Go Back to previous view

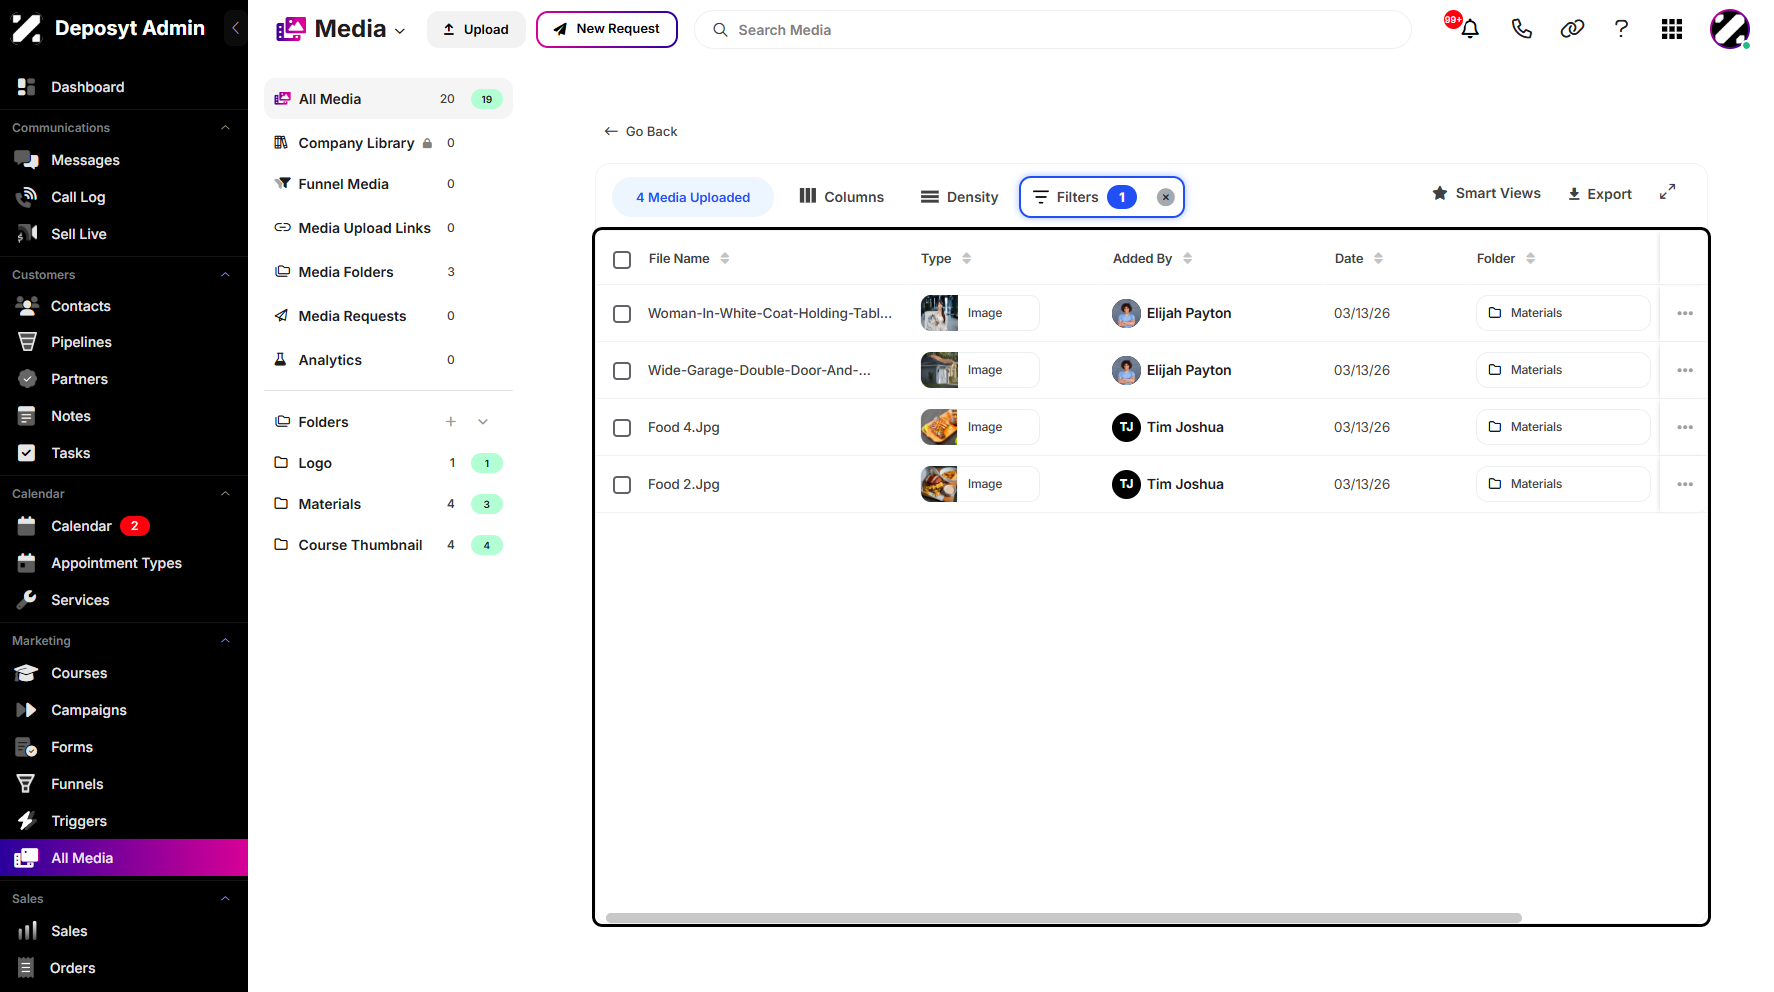(x=641, y=131)
